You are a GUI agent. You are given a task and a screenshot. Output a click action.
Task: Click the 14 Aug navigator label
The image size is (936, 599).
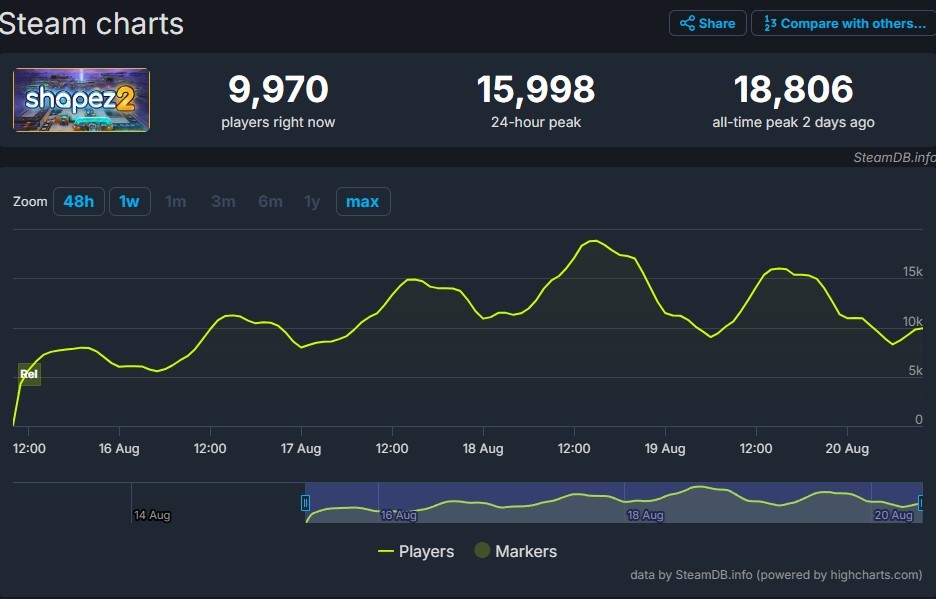pos(152,515)
